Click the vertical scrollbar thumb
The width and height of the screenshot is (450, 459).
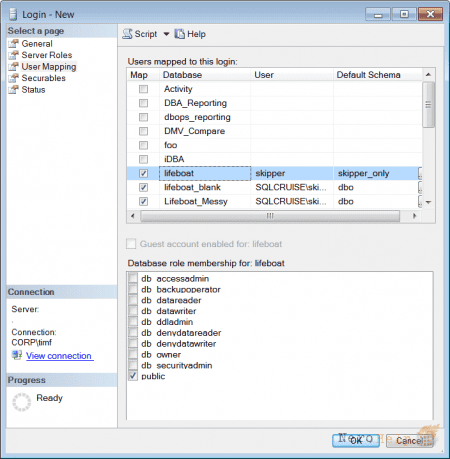pos(428,105)
